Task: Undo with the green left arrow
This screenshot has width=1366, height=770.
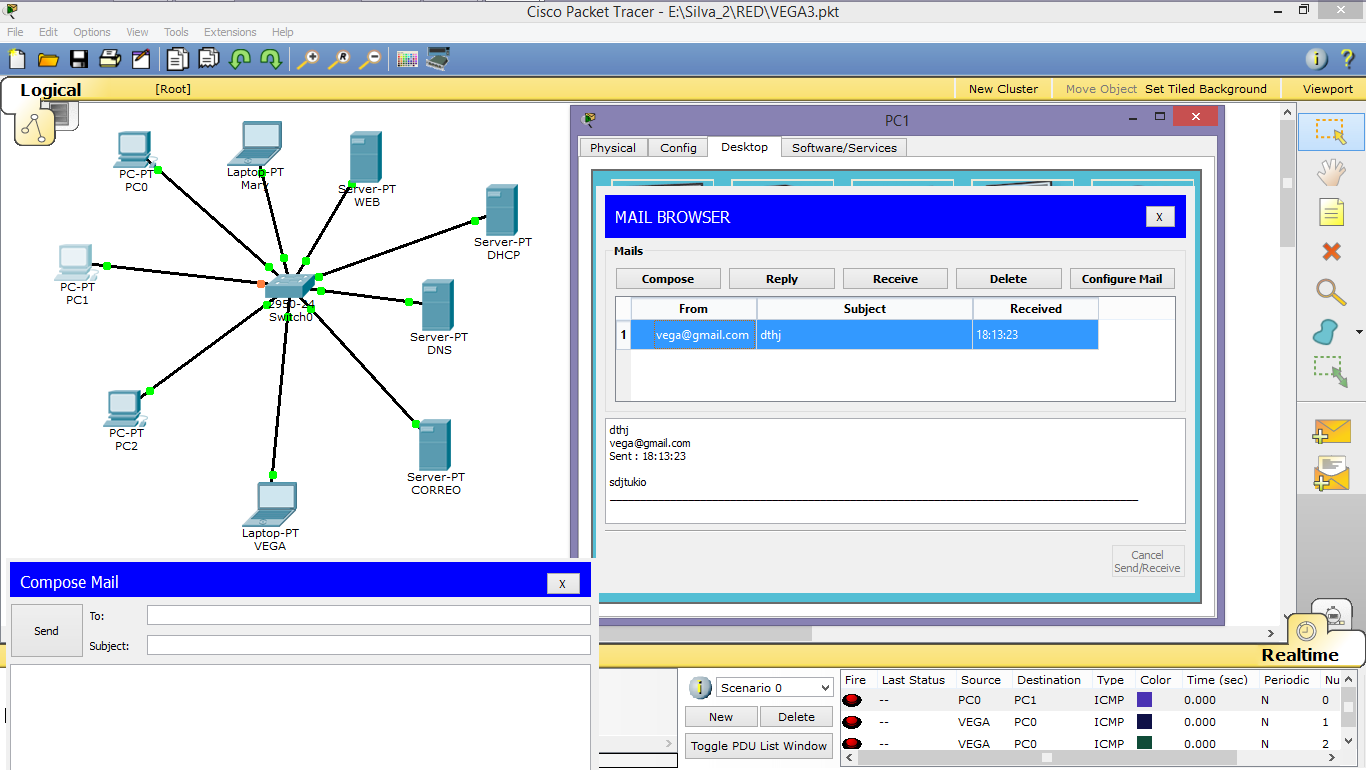Action: pyautogui.click(x=240, y=59)
